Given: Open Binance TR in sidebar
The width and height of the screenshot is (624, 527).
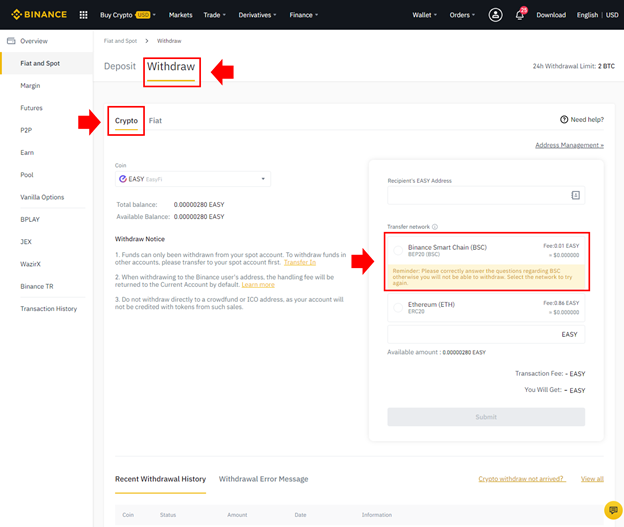Looking at the screenshot, I should click(x=37, y=286).
